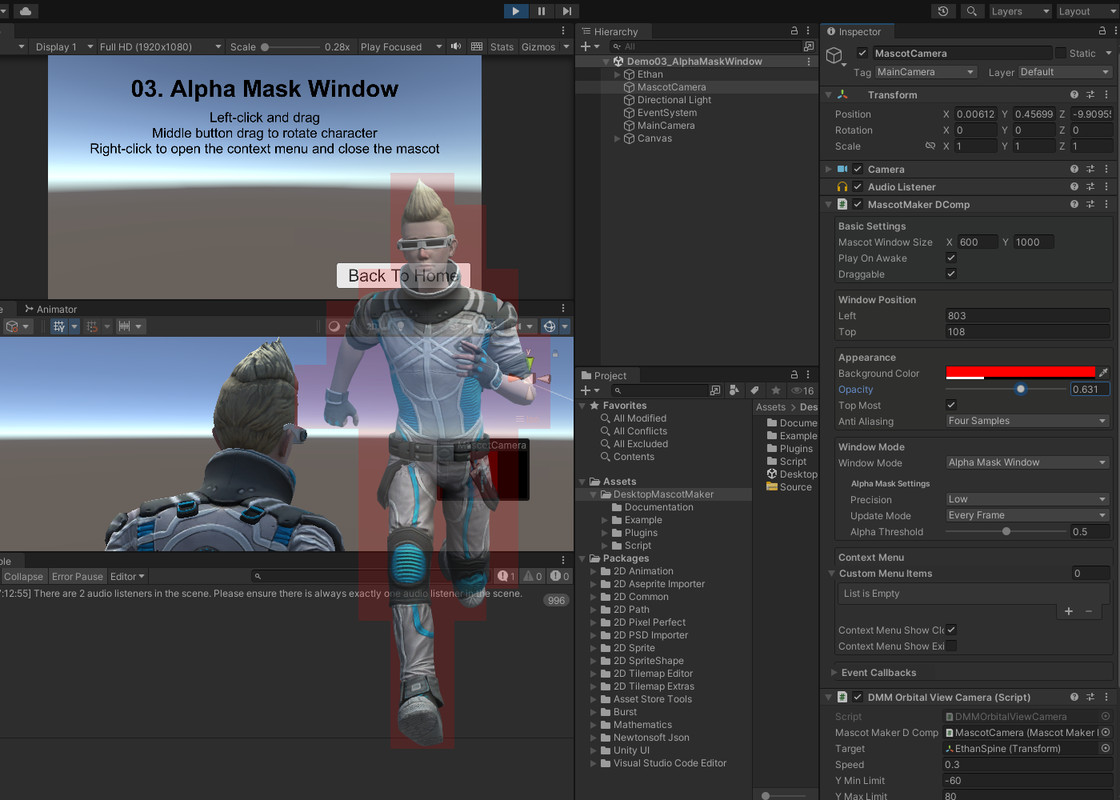Screen dimensions: 1120x800
Task: Click the Pause button in toolbar
Action: click(x=541, y=11)
